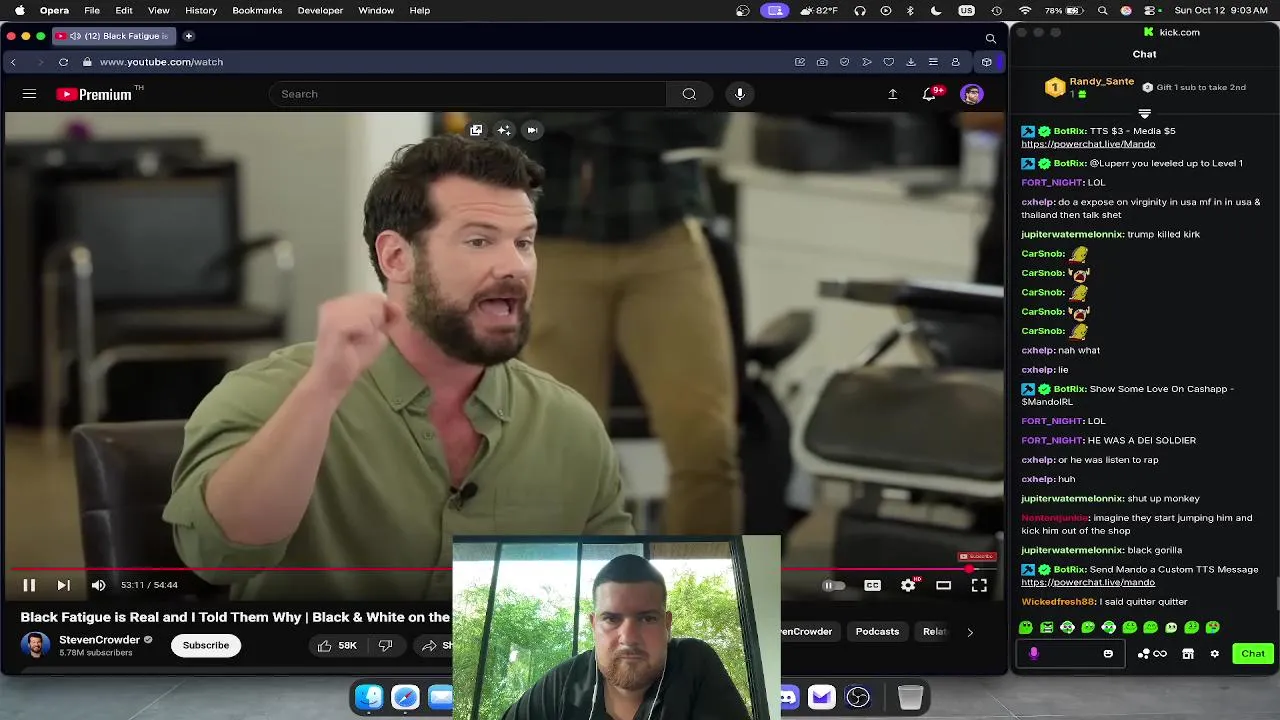The width and height of the screenshot is (1280, 720).
Task: Open video player settings gear
Action: coord(908,585)
